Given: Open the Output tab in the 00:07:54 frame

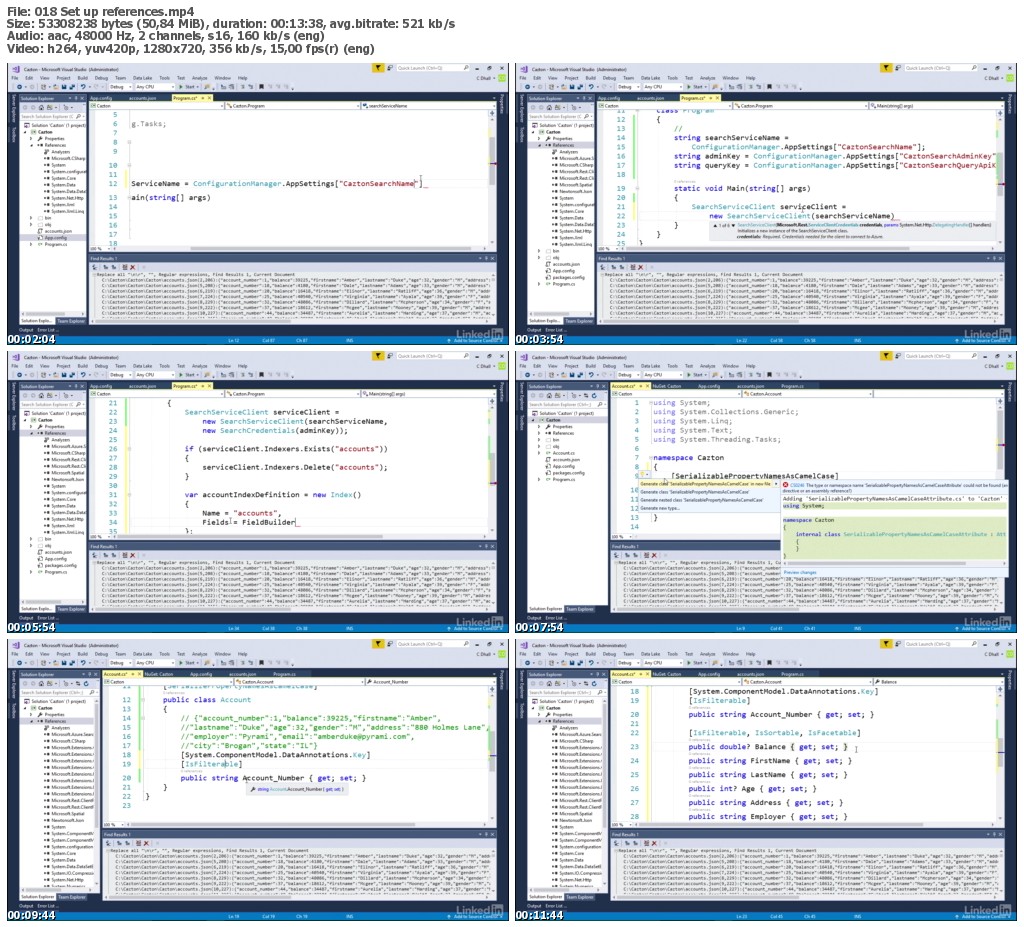Looking at the screenshot, I should click(534, 618).
